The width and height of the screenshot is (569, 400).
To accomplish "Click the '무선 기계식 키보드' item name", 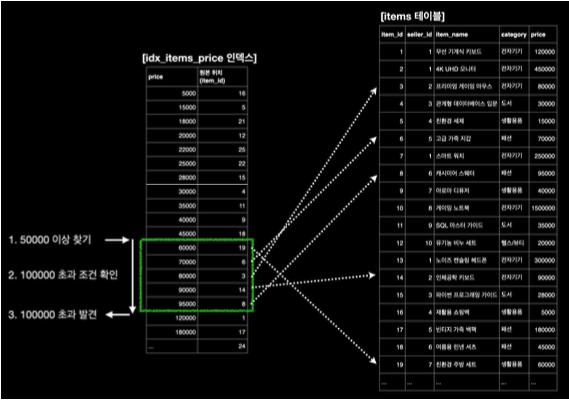I will 458,52.
